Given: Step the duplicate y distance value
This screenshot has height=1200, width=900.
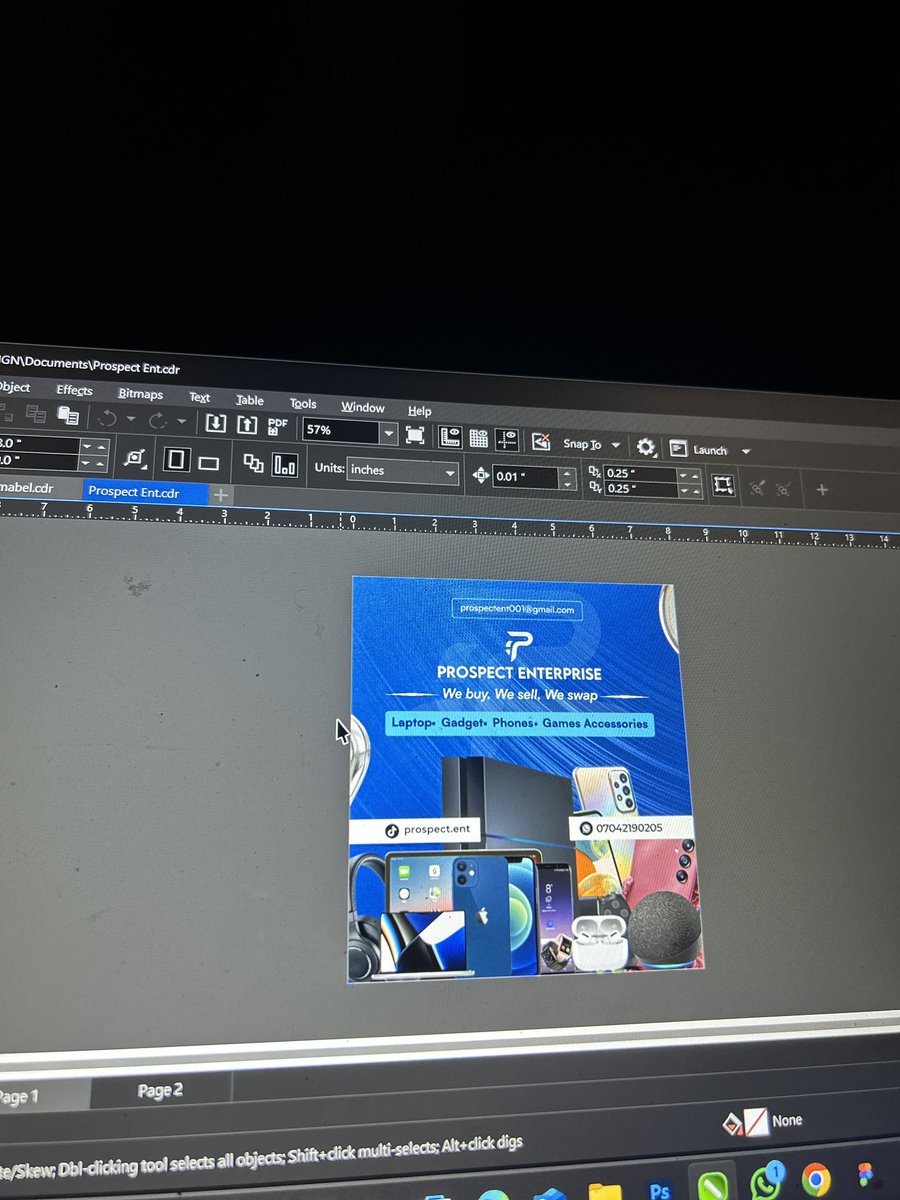Looking at the screenshot, I should pos(690,491).
